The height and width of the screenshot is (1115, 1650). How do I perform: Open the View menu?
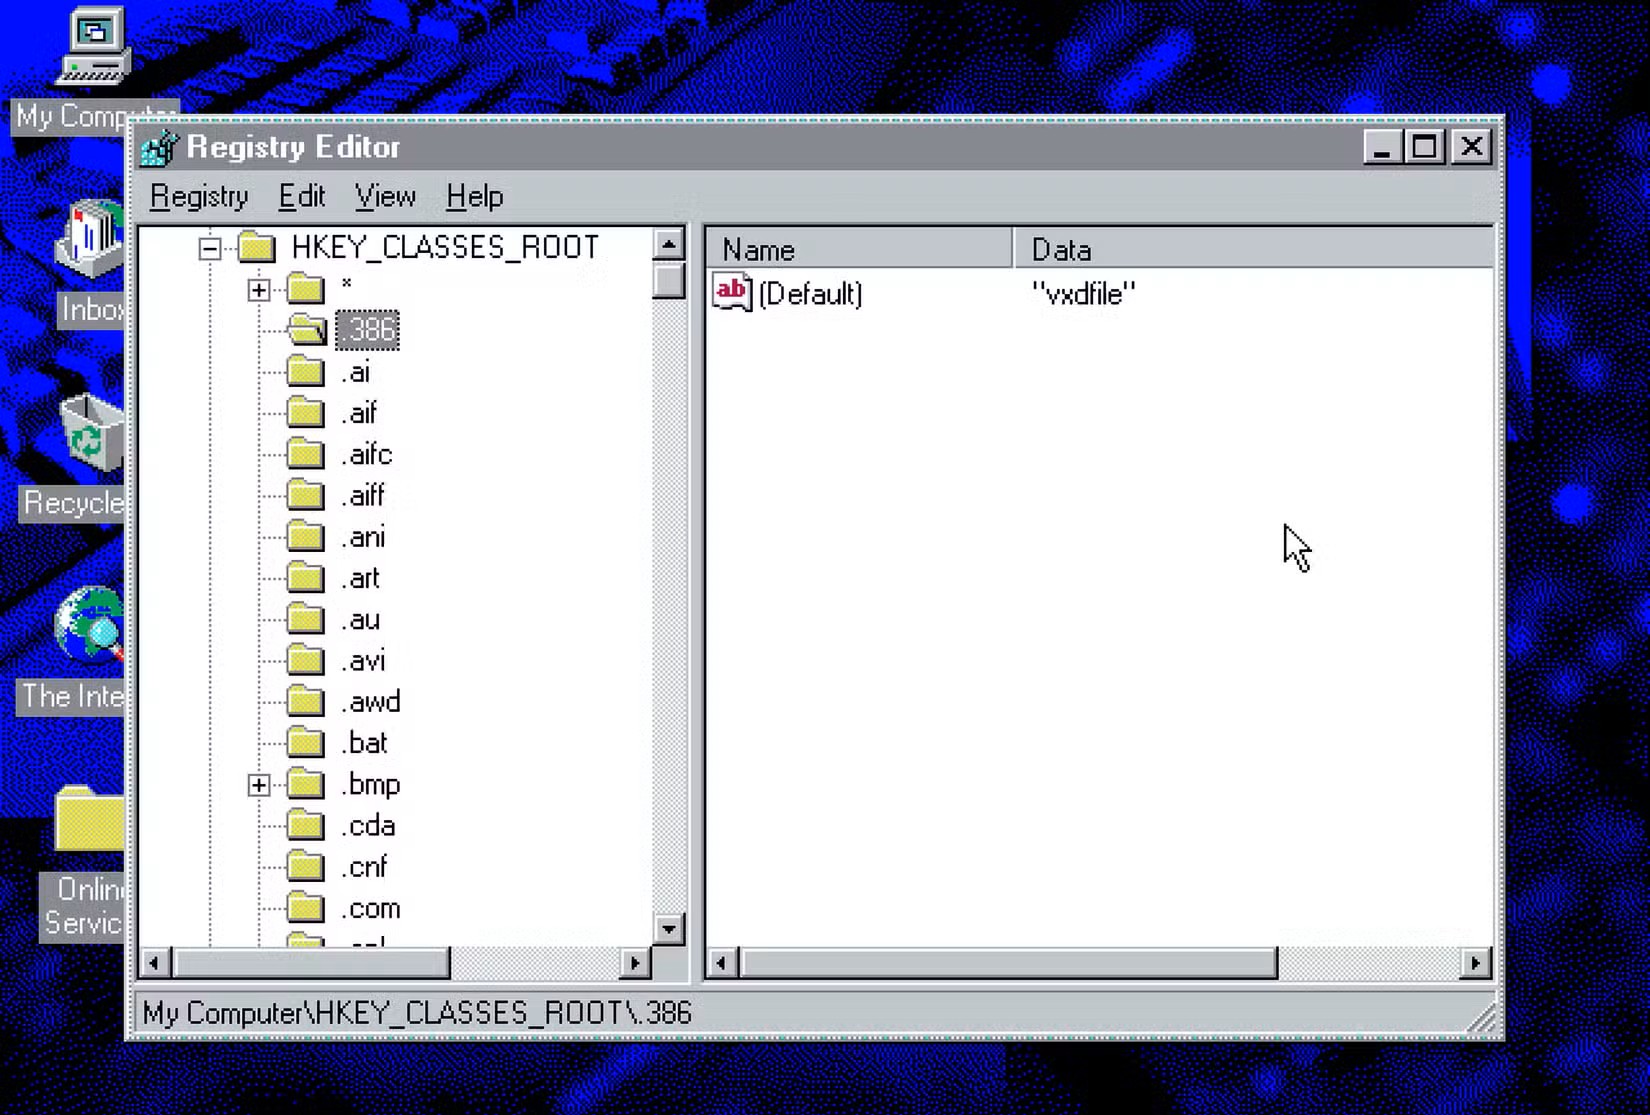coord(384,196)
